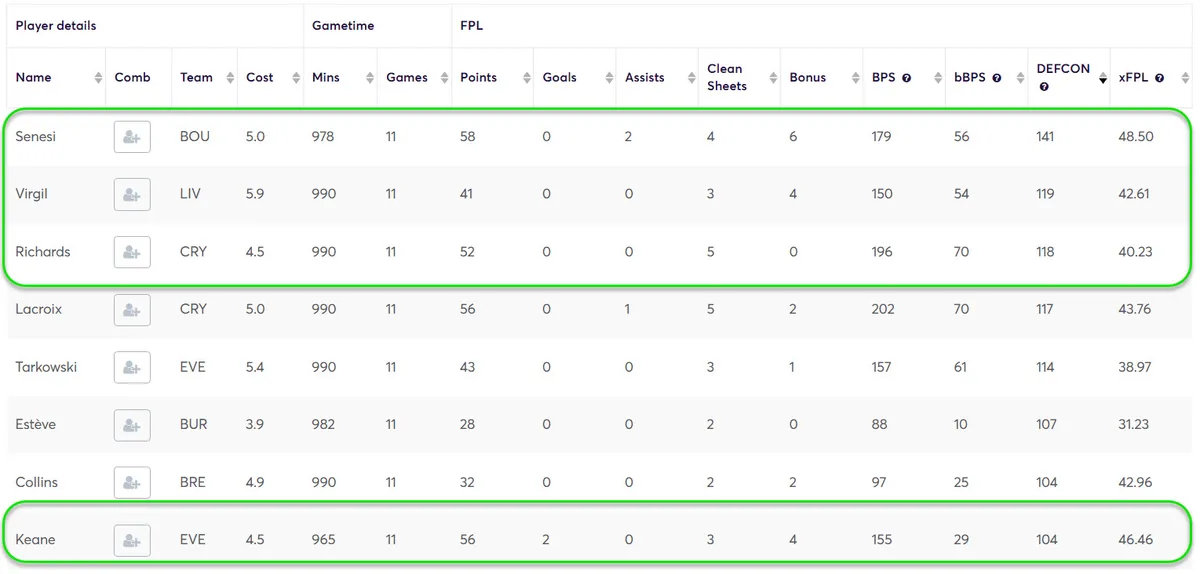Add Lacroix to comparison
Image resolution: width=1200 pixels, height=574 pixels.
(x=132, y=310)
